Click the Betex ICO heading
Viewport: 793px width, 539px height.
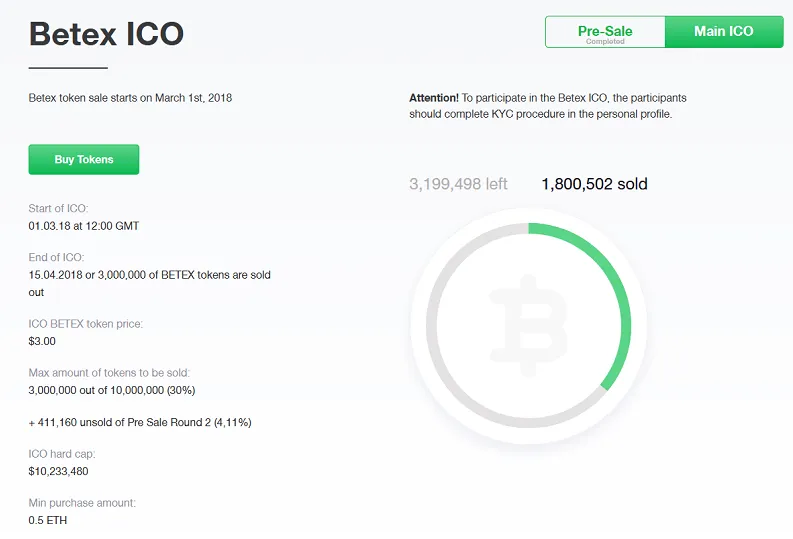(x=106, y=34)
